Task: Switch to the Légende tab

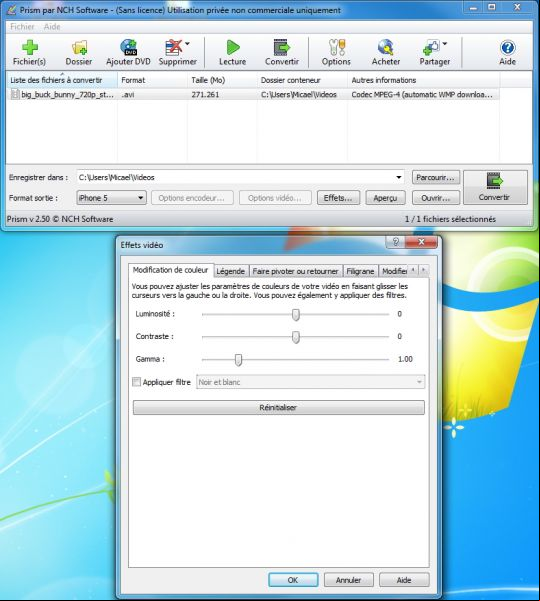Action: (230, 271)
